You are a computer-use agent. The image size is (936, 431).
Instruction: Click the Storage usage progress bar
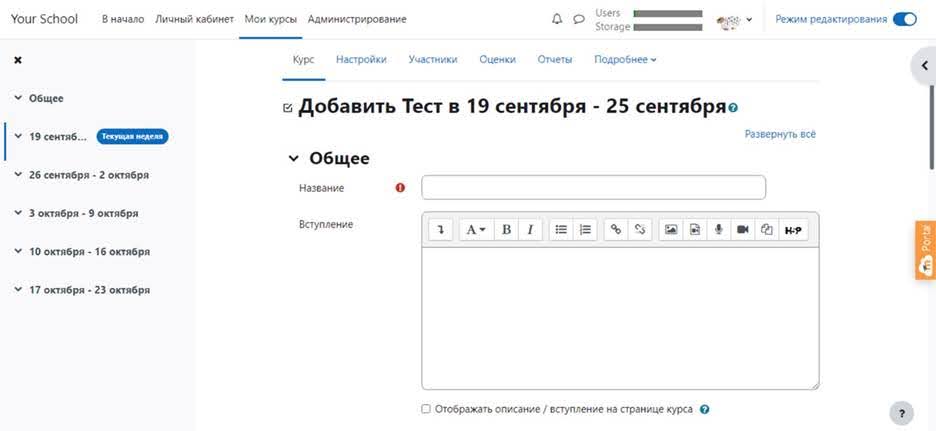coord(667,27)
